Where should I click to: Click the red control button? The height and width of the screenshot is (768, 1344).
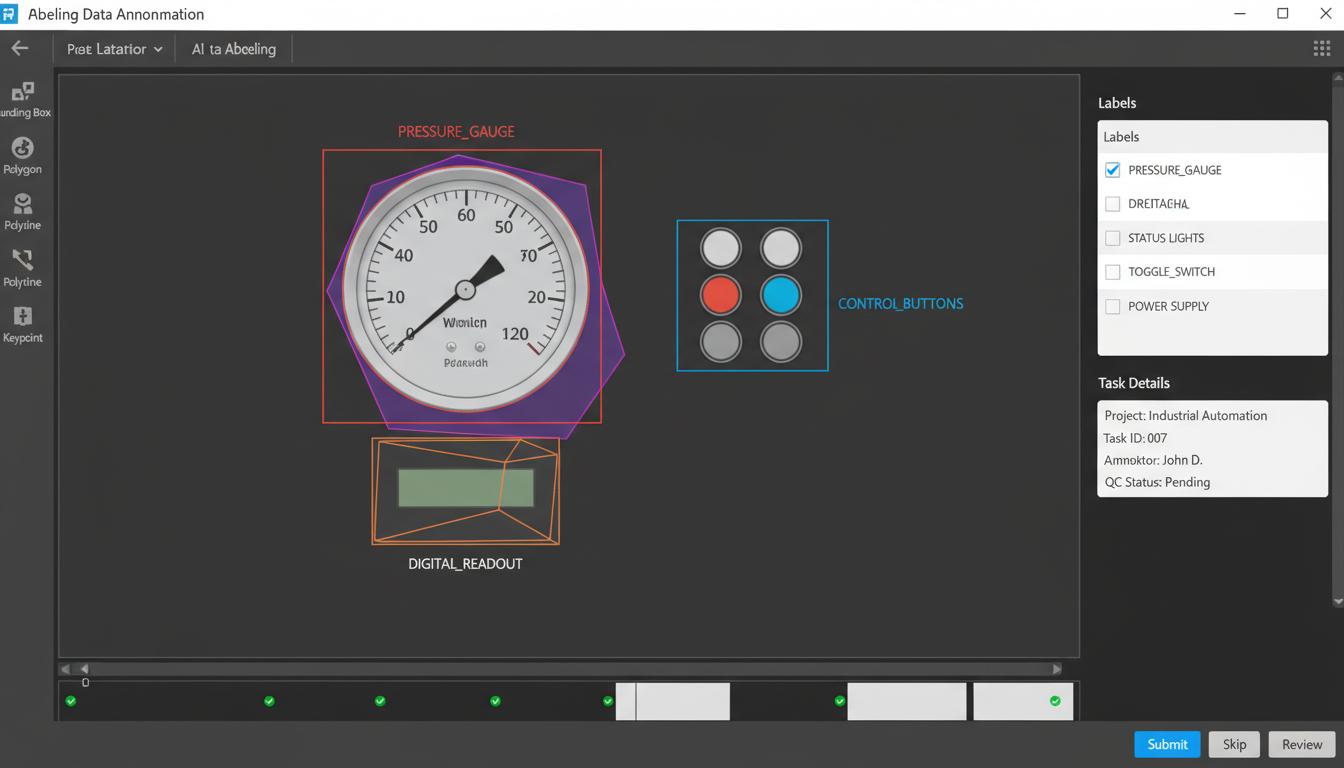[x=720, y=295]
